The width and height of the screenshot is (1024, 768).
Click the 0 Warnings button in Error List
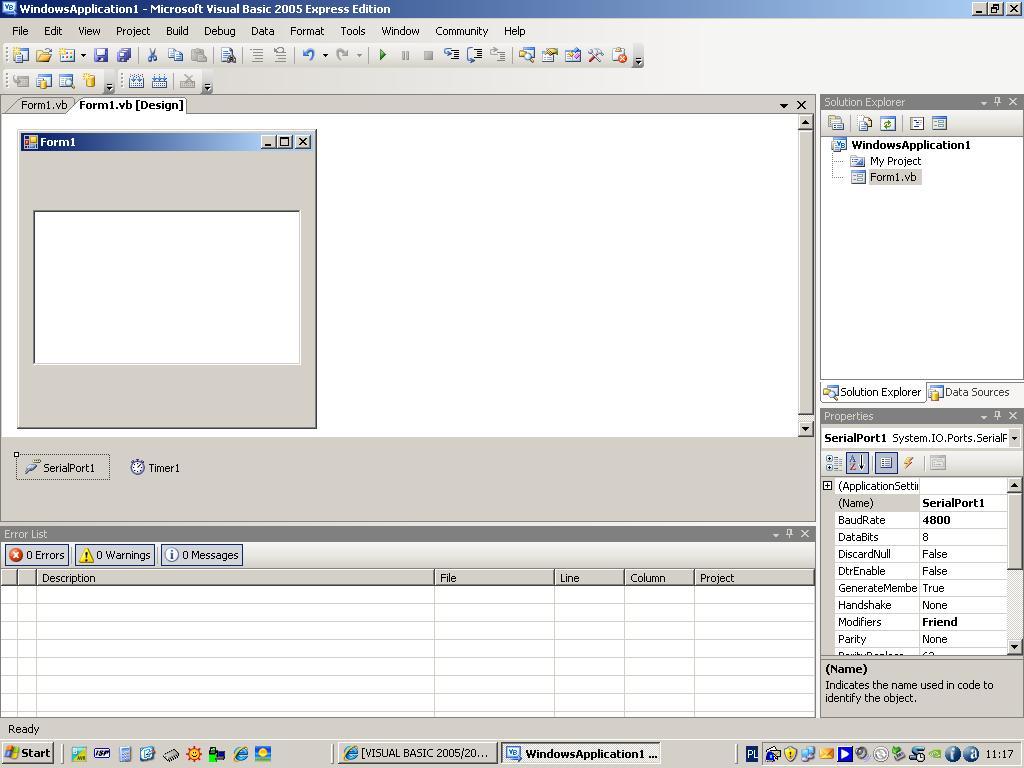tap(114, 555)
